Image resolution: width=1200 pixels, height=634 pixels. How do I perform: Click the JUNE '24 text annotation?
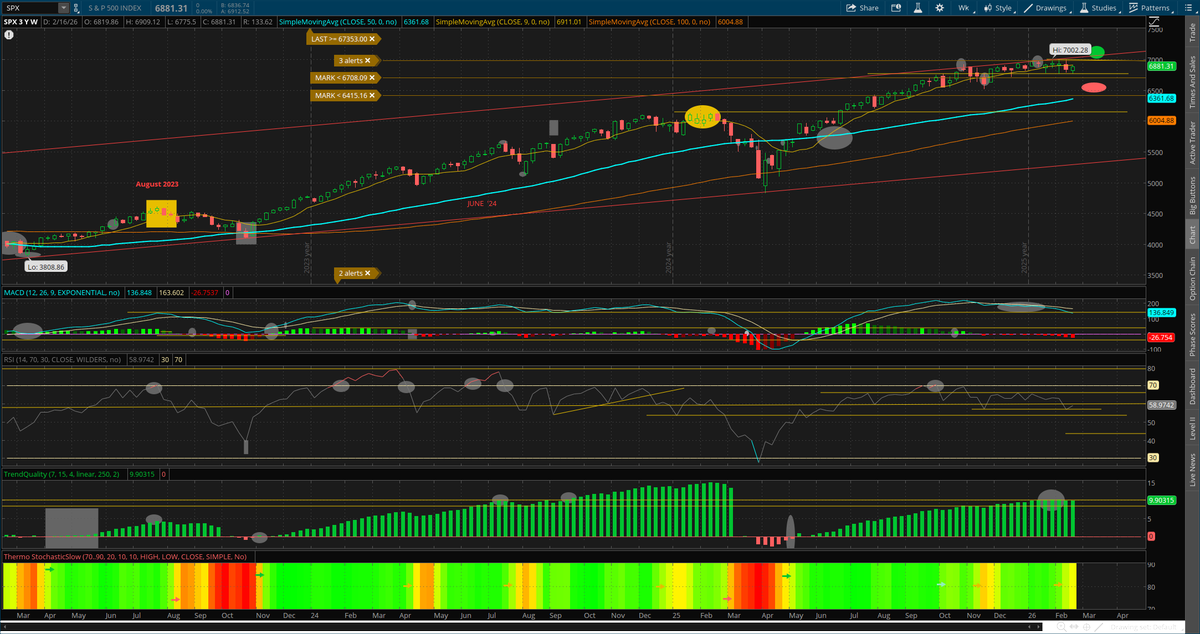click(484, 203)
